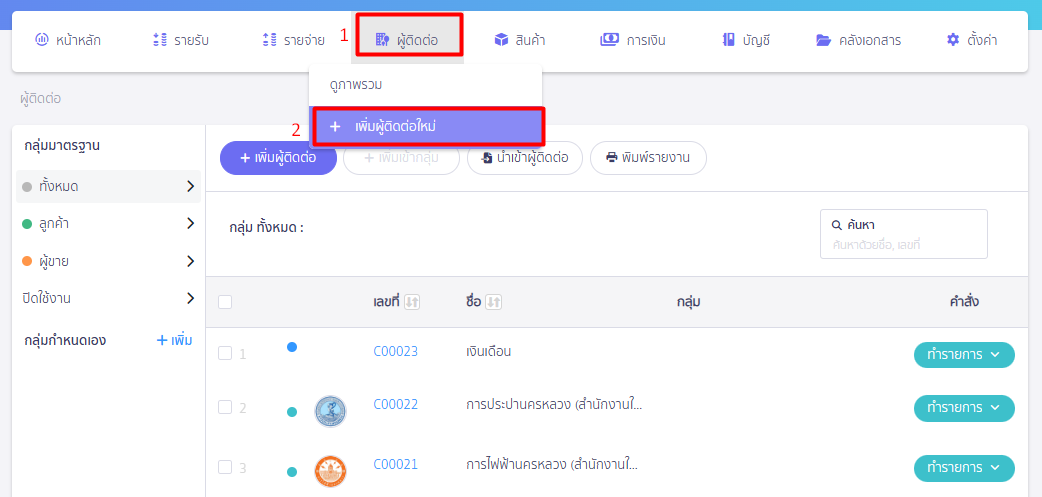Open the การเงิน finance menu

pyautogui.click(x=633, y=40)
